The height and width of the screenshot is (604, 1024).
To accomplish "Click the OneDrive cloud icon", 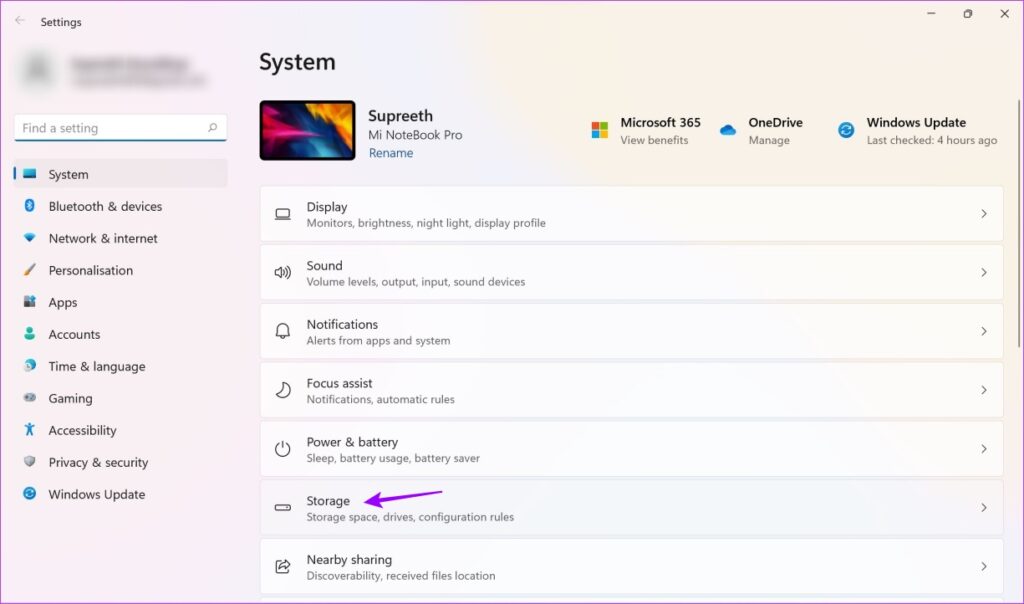I will (728, 130).
